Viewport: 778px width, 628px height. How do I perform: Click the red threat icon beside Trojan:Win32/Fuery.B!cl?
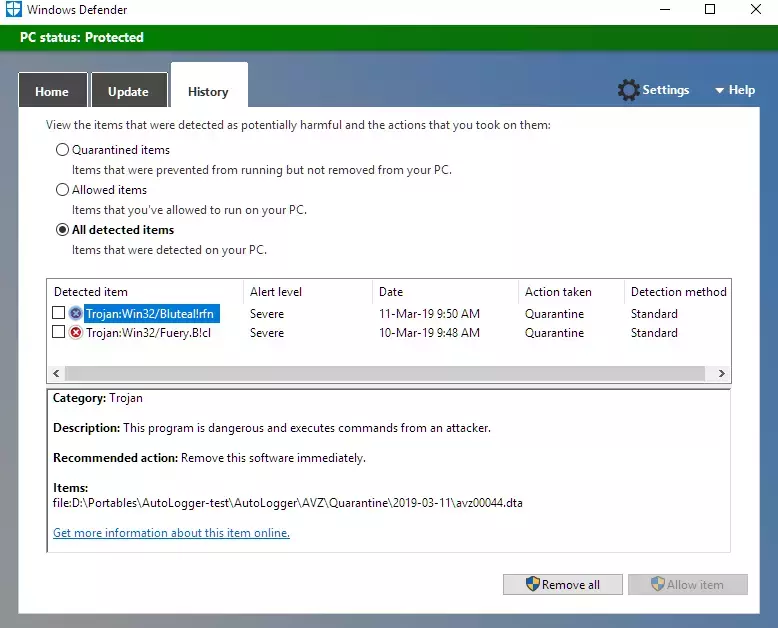point(75,332)
